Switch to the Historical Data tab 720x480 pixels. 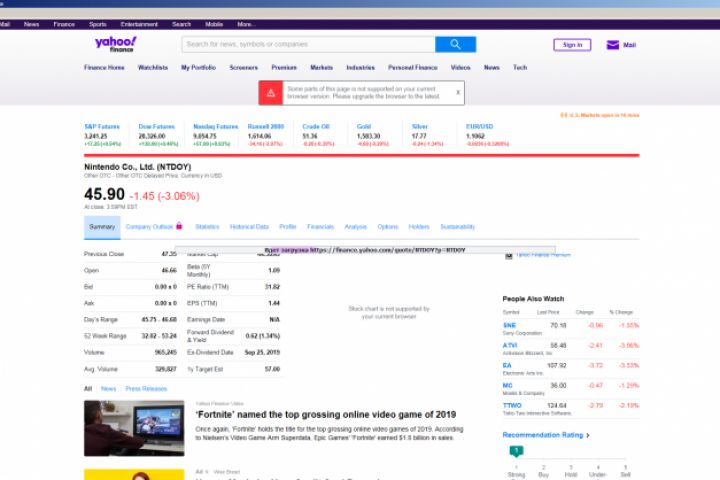[249, 227]
